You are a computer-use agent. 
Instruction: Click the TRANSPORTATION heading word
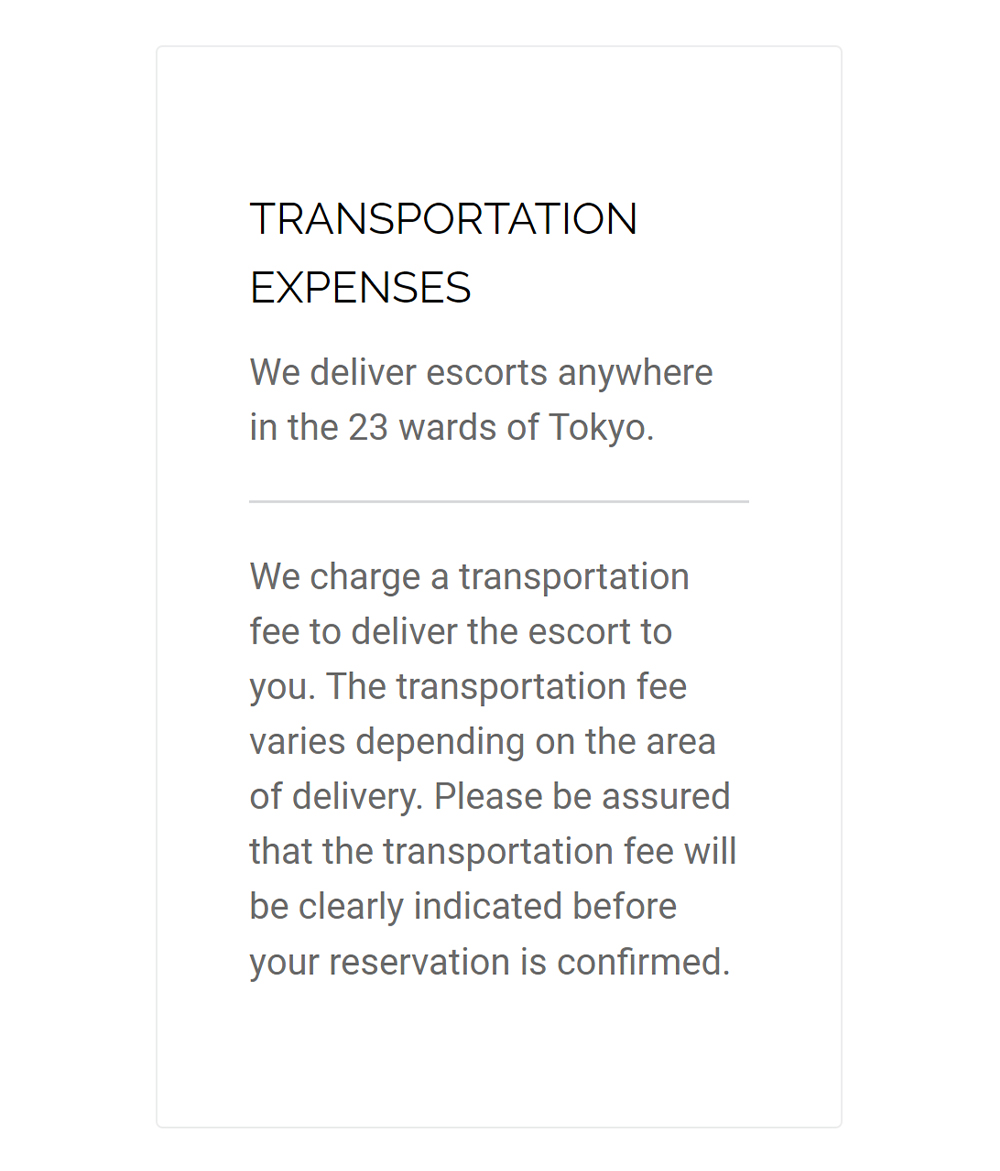coord(444,219)
